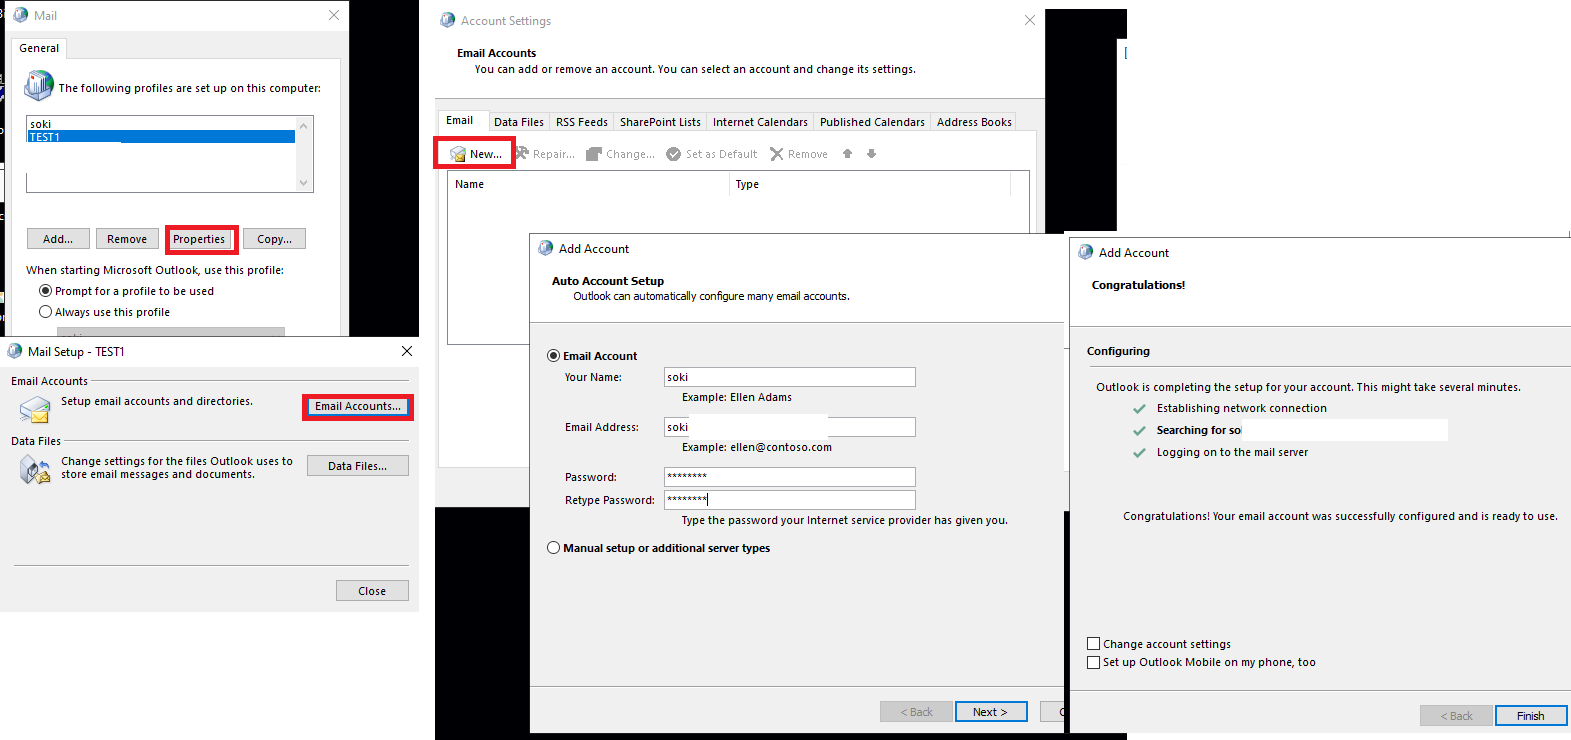Click the Email Accounts envelope icon in Mail Setup
Viewport: 1571px width, 740px height.
click(x=35, y=409)
